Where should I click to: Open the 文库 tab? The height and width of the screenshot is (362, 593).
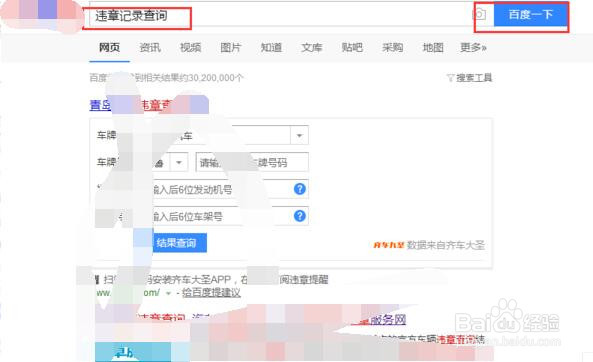point(312,48)
